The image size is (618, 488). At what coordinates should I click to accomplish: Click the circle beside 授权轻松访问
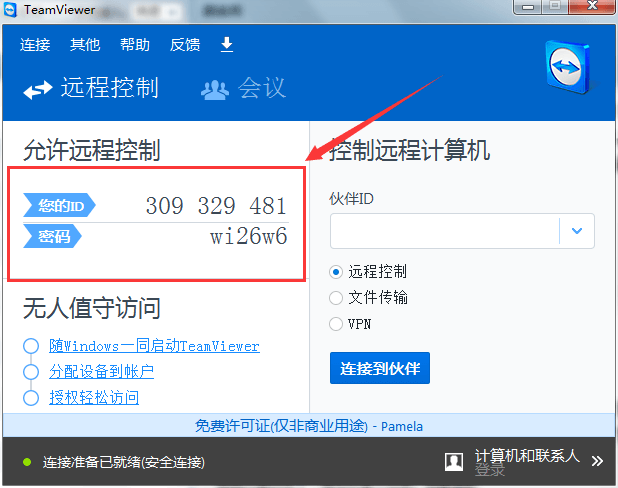(x=31, y=397)
